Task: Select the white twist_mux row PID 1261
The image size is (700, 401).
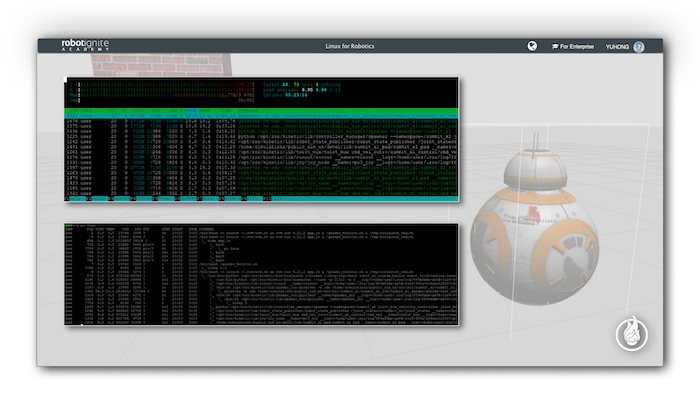Action: [262, 152]
